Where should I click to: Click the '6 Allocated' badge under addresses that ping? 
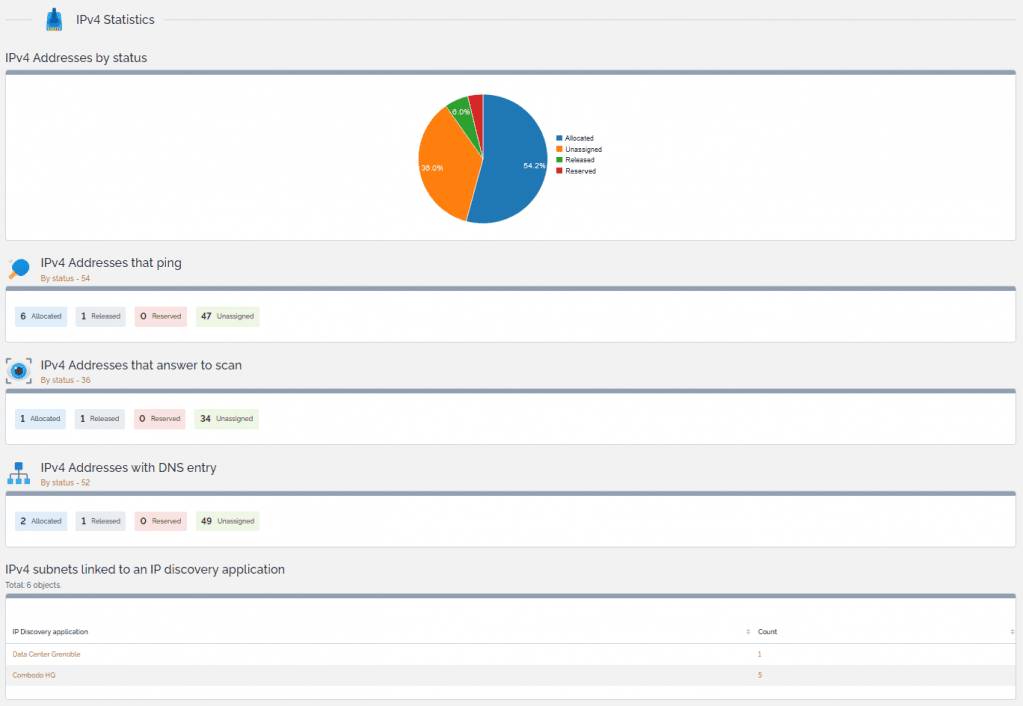click(x=40, y=315)
